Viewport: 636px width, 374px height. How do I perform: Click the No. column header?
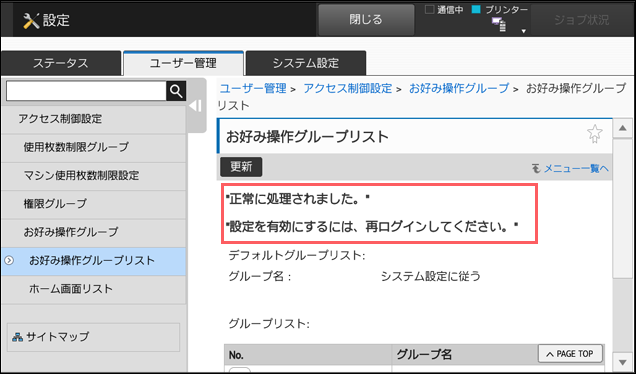(x=308, y=355)
